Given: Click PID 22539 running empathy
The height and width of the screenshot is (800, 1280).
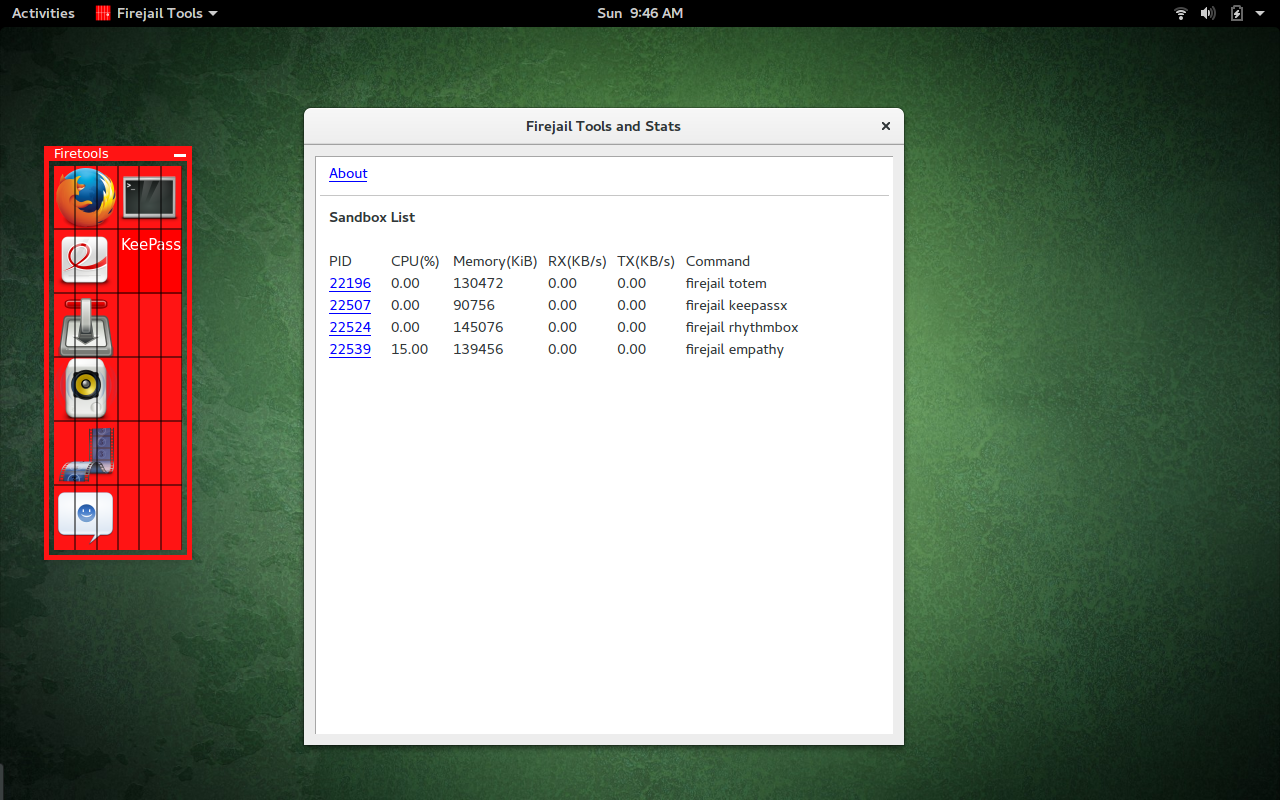Looking at the screenshot, I should pyautogui.click(x=350, y=350).
